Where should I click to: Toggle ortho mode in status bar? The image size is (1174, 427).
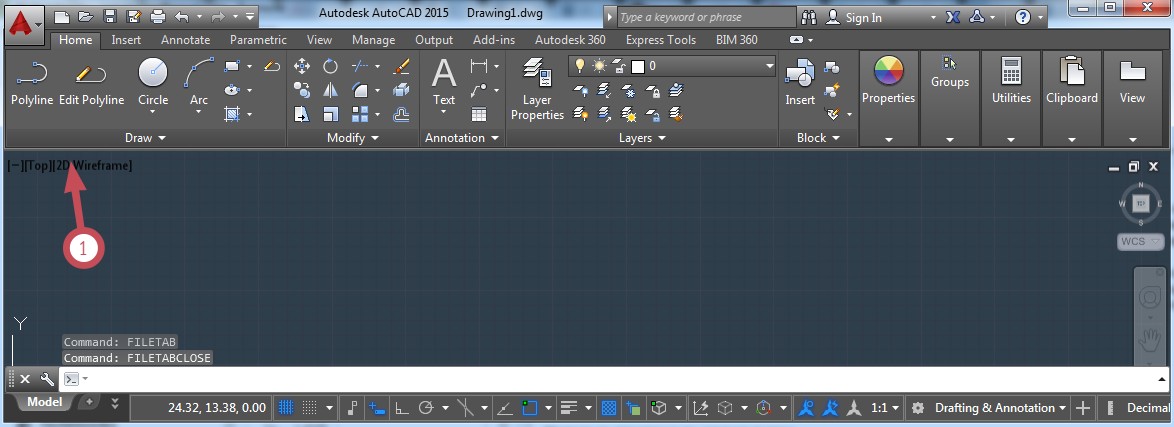pyautogui.click(x=401, y=408)
